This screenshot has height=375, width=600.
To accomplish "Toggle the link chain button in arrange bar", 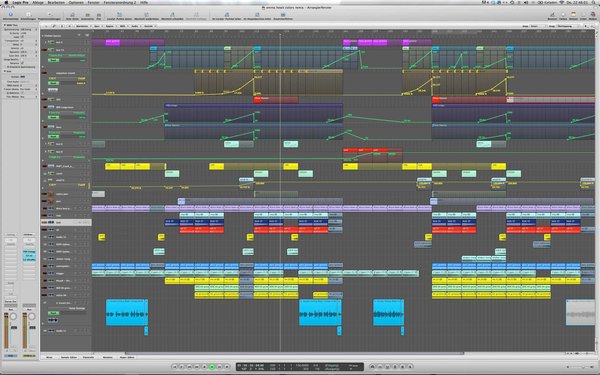I will [x=54, y=26].
